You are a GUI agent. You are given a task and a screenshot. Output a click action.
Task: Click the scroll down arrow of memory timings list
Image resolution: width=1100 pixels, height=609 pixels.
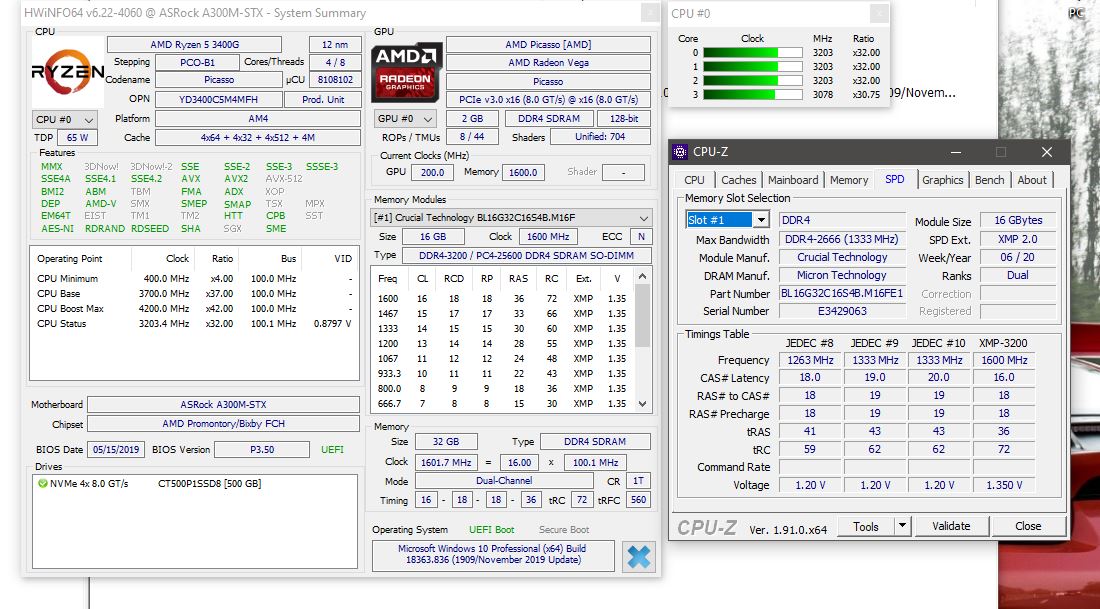(643, 403)
